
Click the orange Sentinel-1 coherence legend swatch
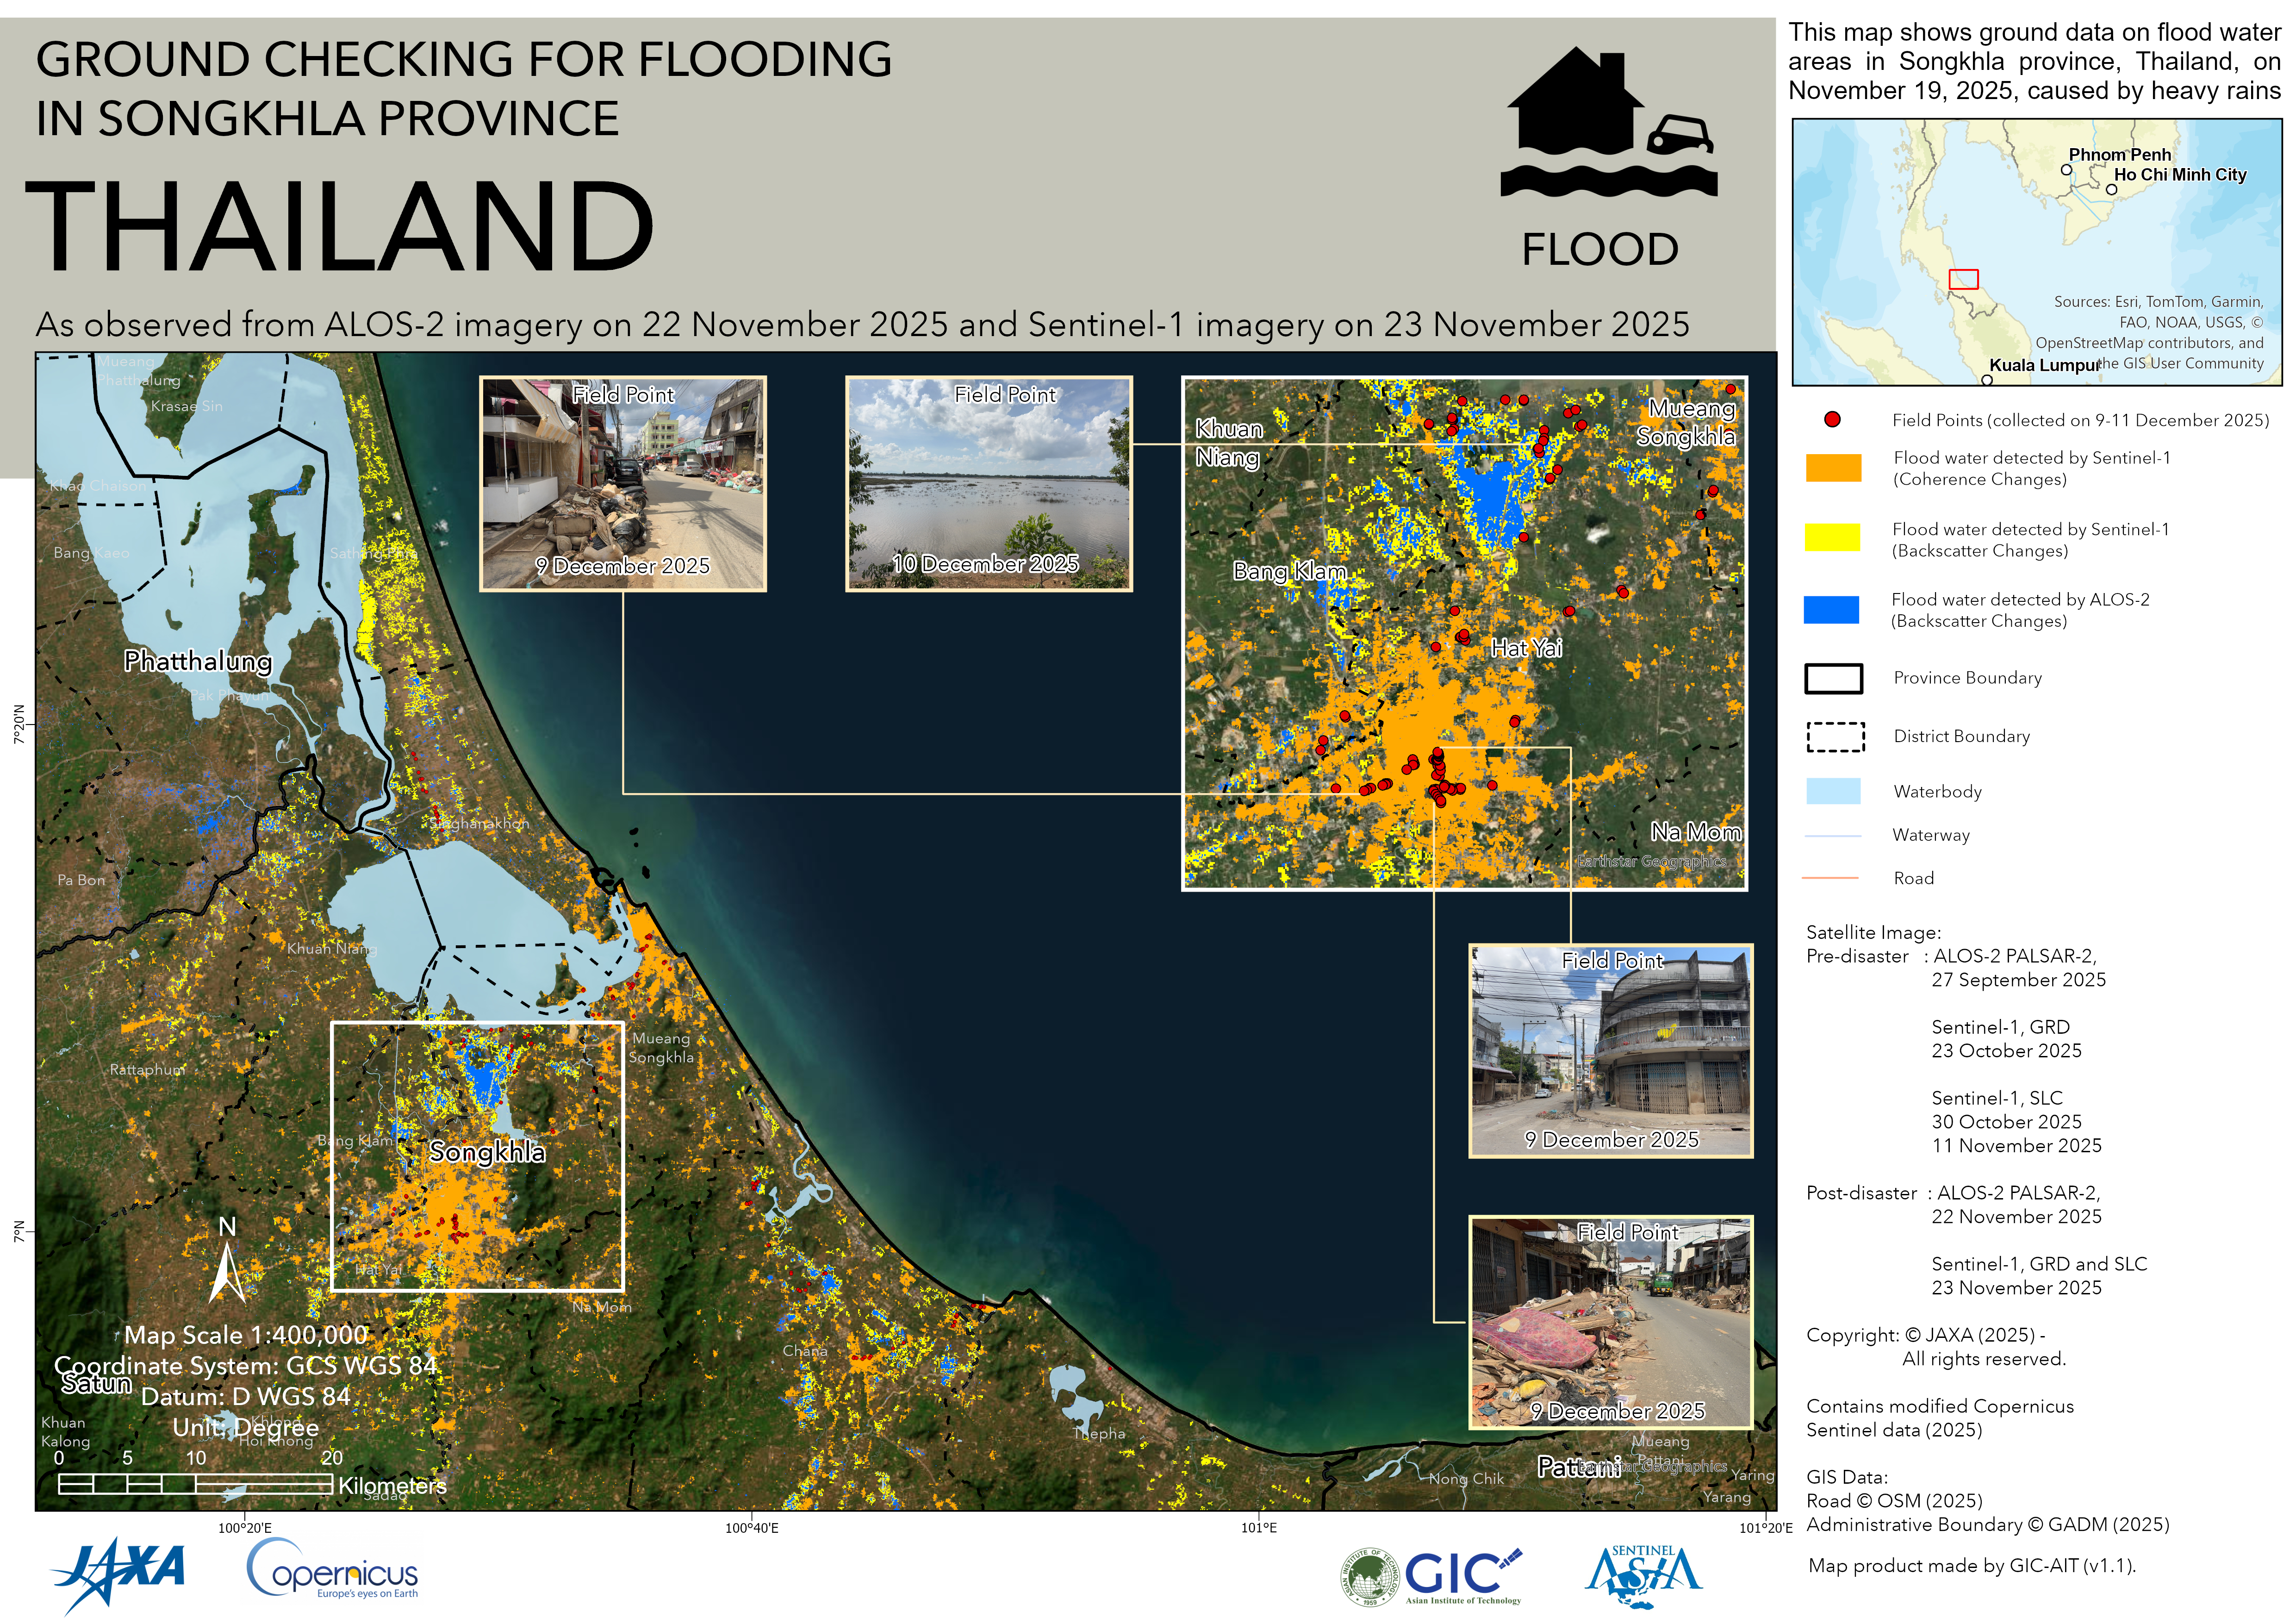pos(1833,468)
